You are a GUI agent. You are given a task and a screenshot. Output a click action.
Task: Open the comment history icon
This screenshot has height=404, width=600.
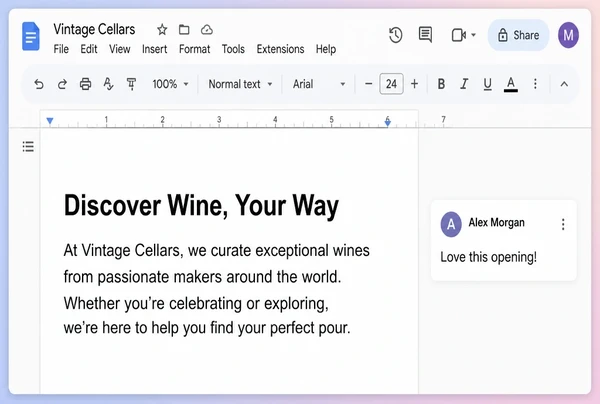click(425, 35)
